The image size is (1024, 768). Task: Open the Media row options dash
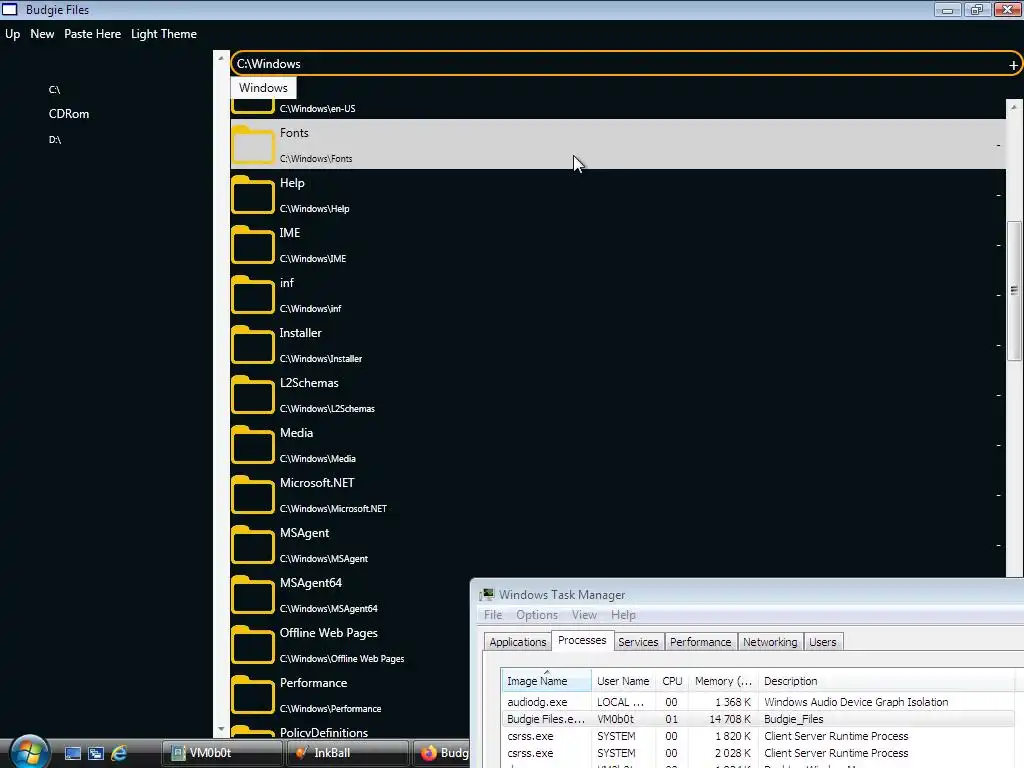click(x=998, y=445)
